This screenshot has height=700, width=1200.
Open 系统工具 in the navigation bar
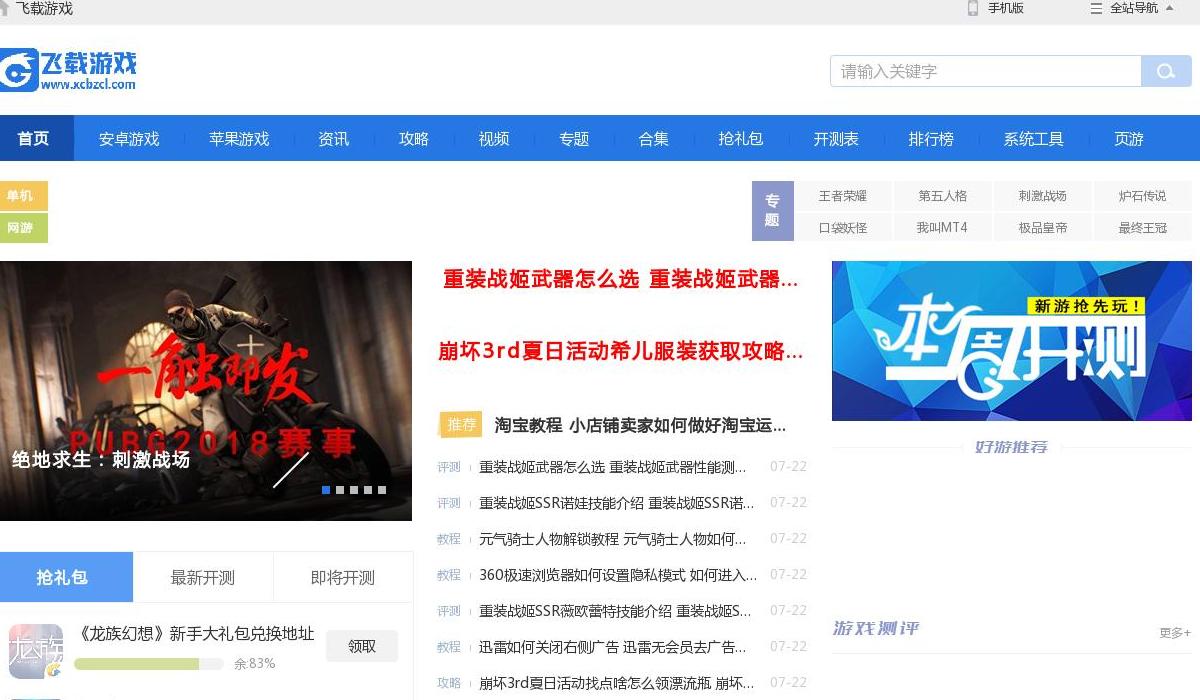click(1033, 139)
